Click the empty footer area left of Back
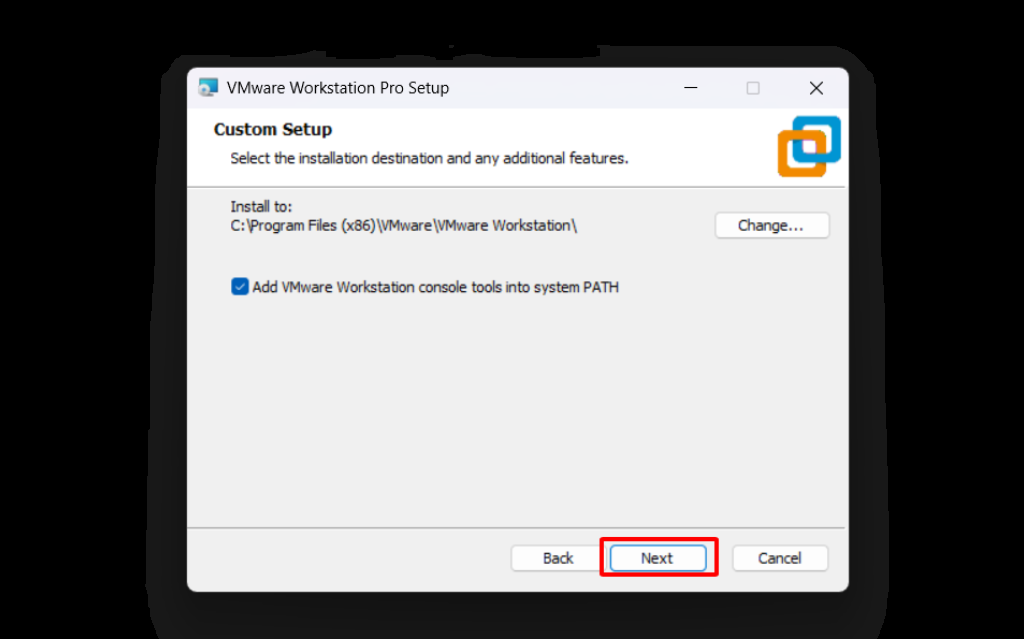1024x639 pixels. (x=350, y=558)
